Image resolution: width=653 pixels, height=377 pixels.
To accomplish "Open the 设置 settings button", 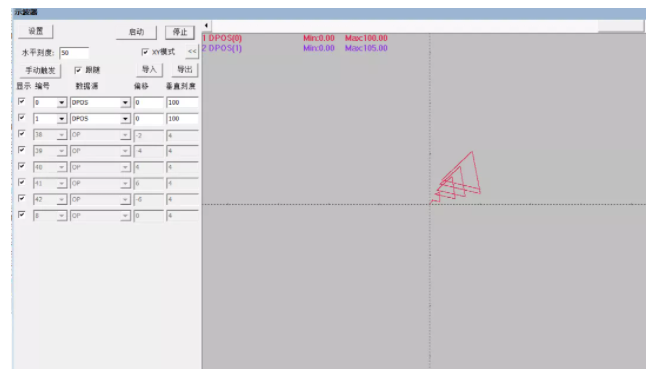I will 36,31.
